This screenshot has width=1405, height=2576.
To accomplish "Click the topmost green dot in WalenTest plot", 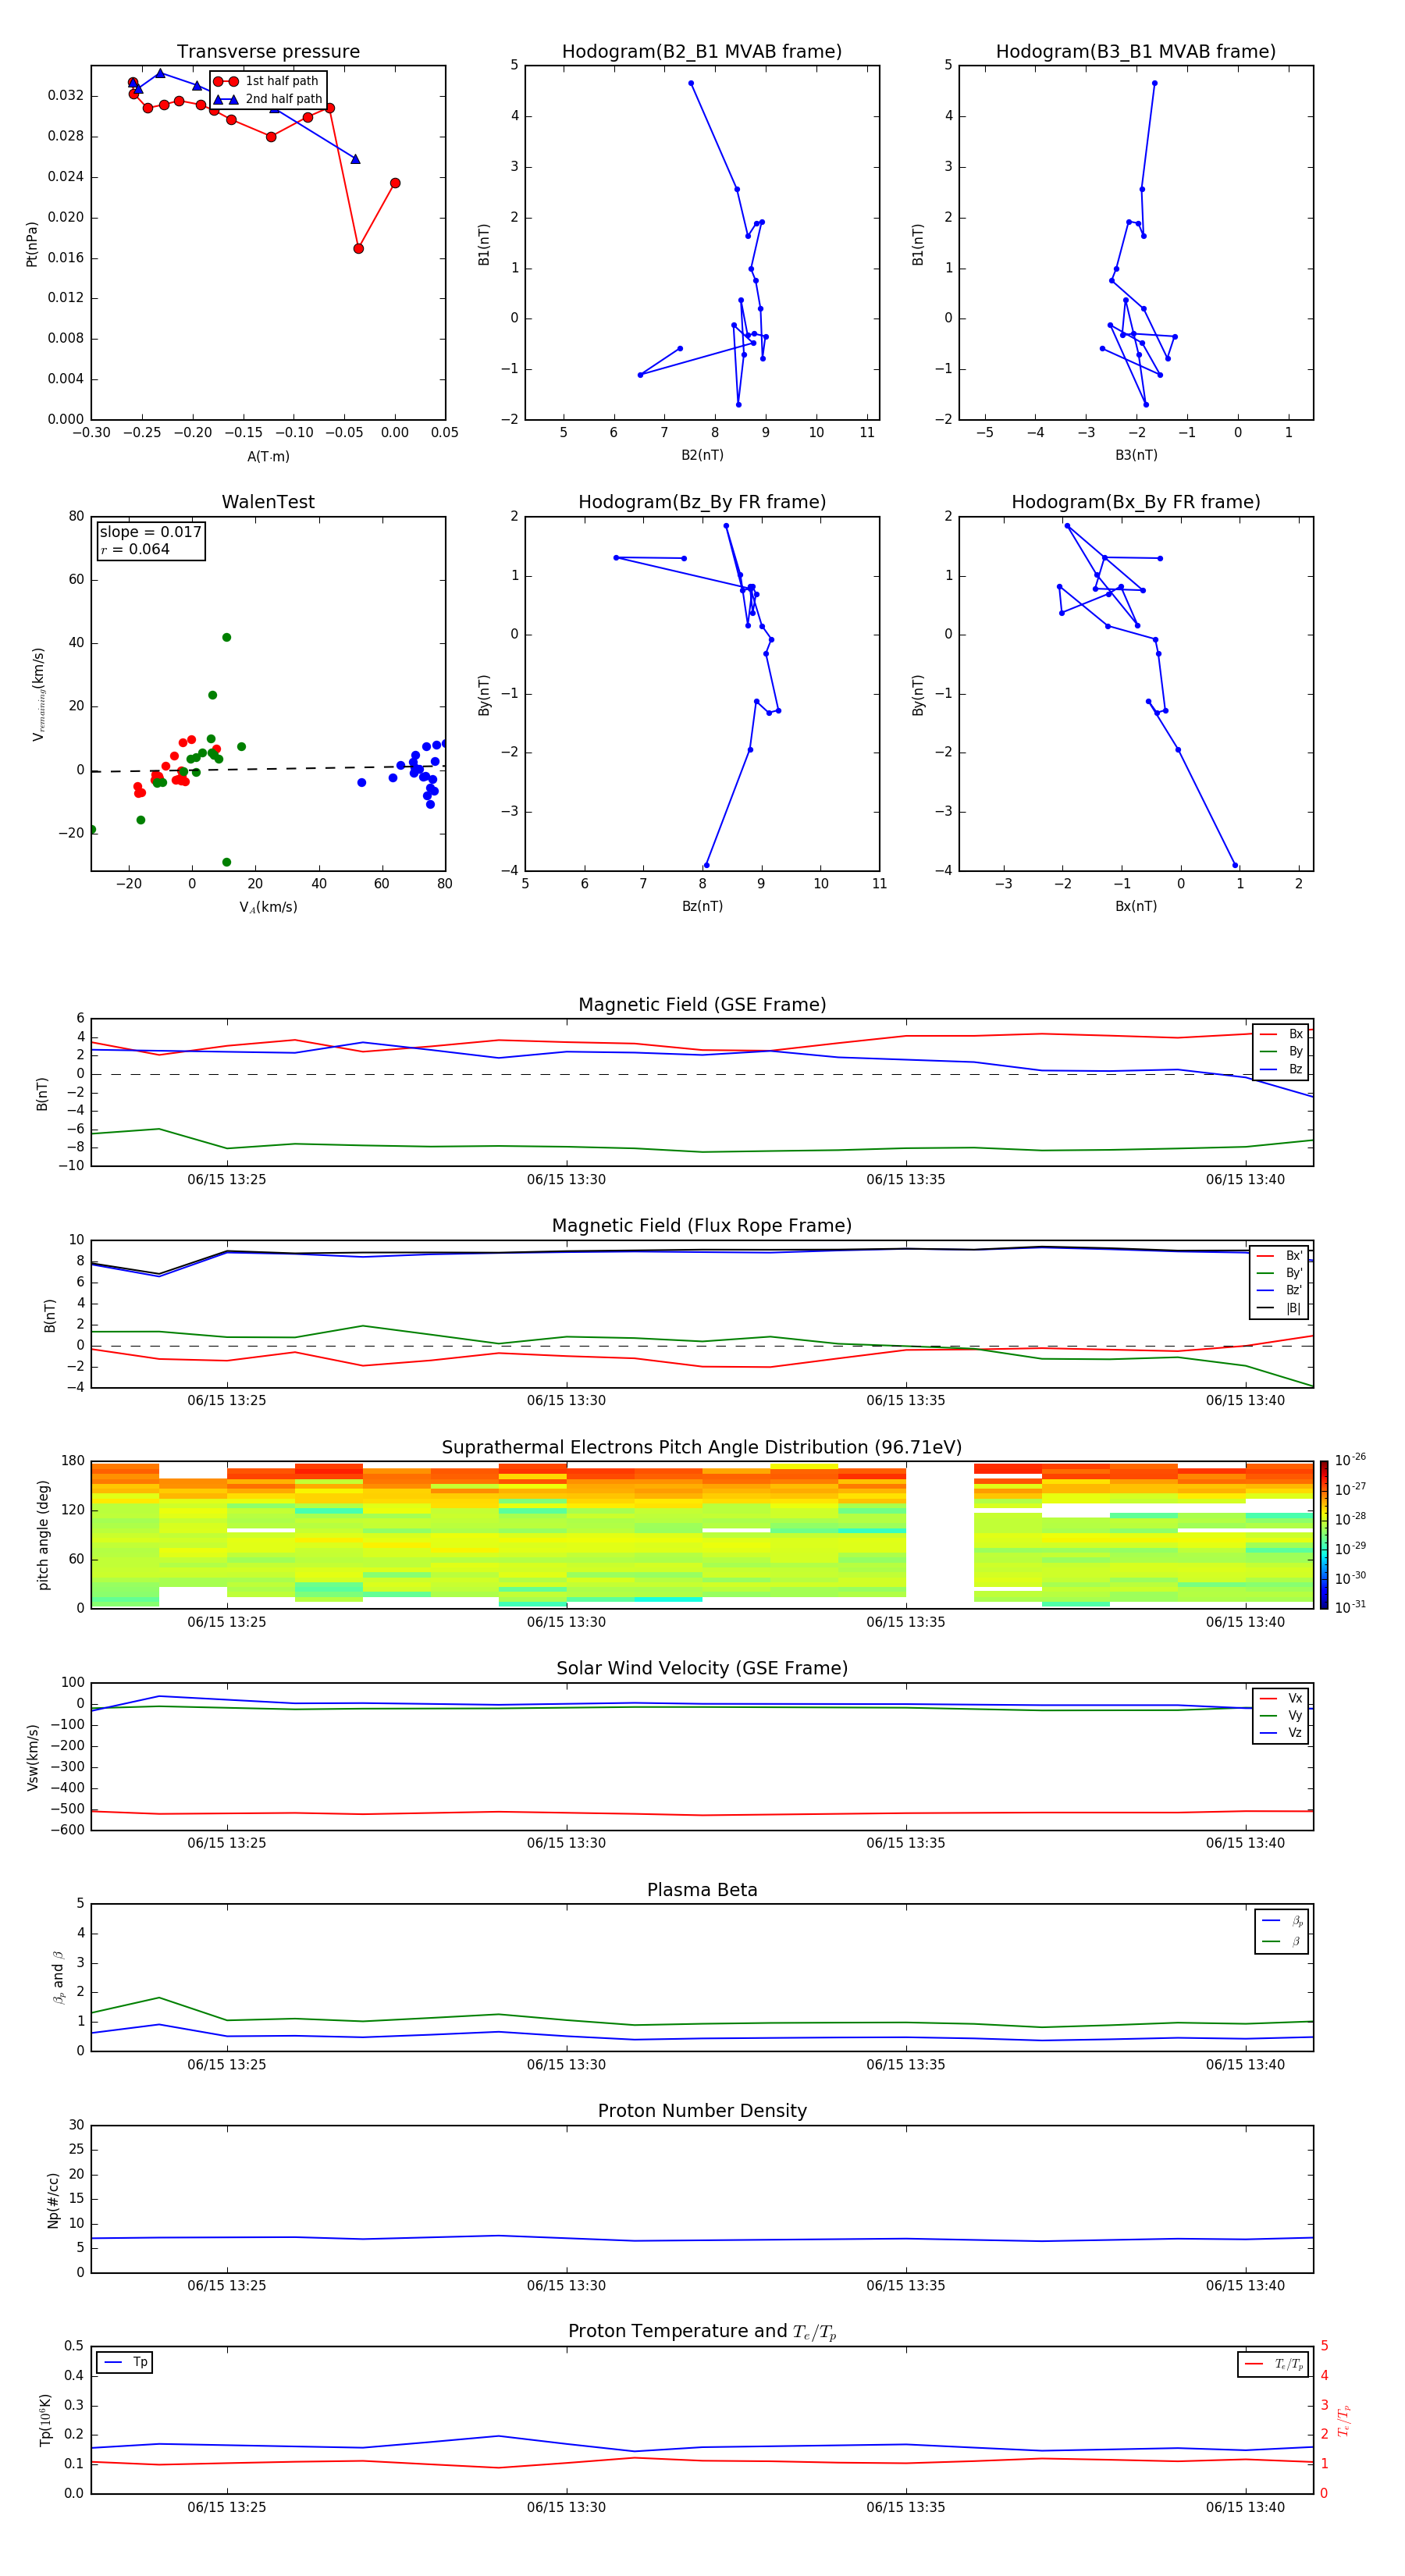I will [x=226, y=638].
